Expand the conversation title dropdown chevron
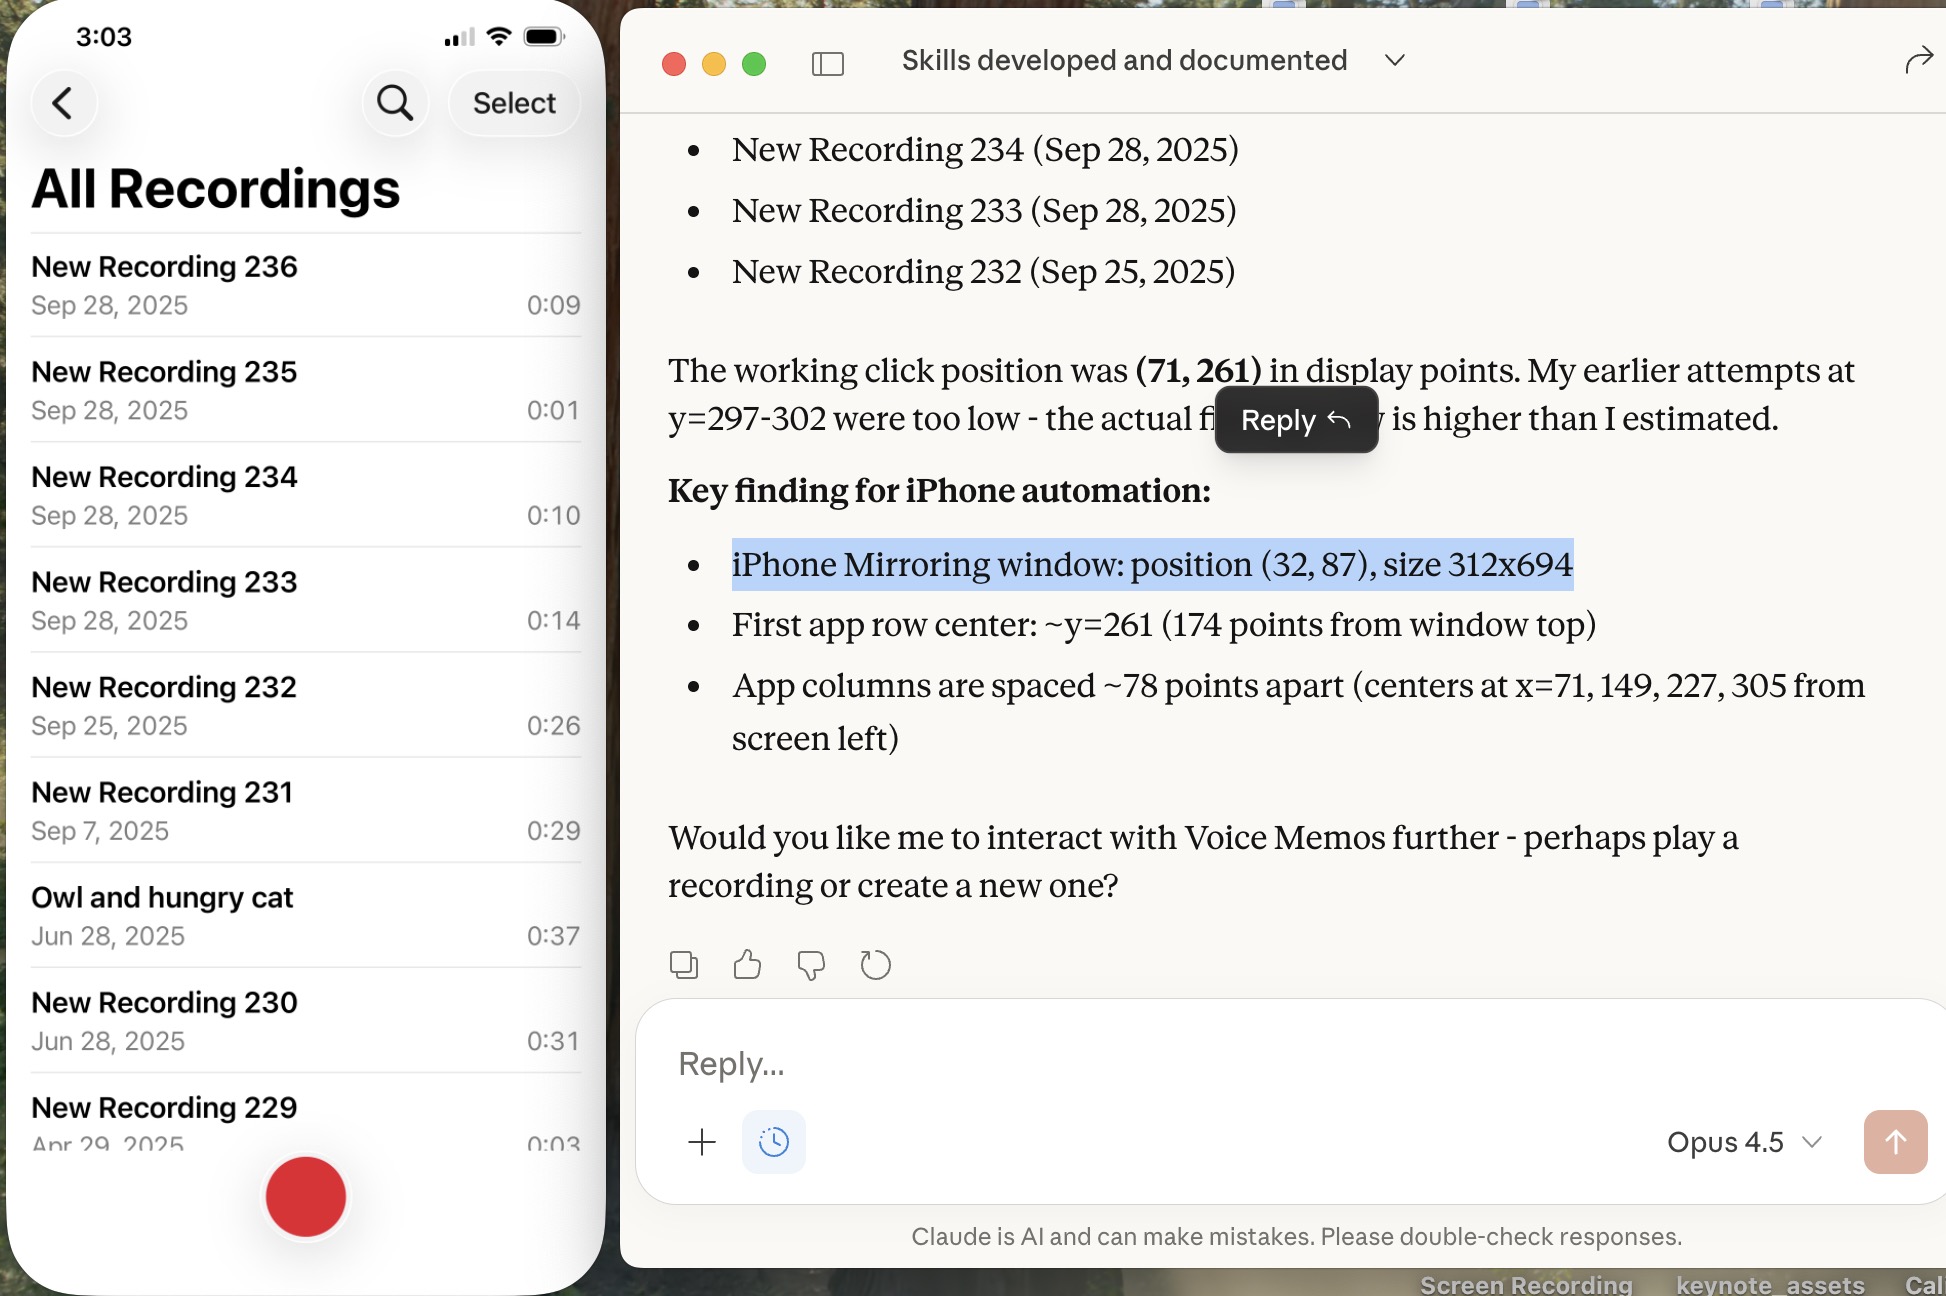Screen dimensions: 1946x1296 coord(1394,61)
